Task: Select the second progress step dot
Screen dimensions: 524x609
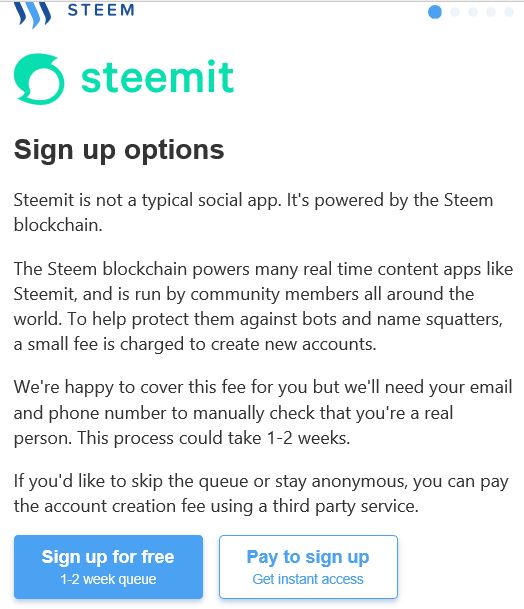Action: 454,12
